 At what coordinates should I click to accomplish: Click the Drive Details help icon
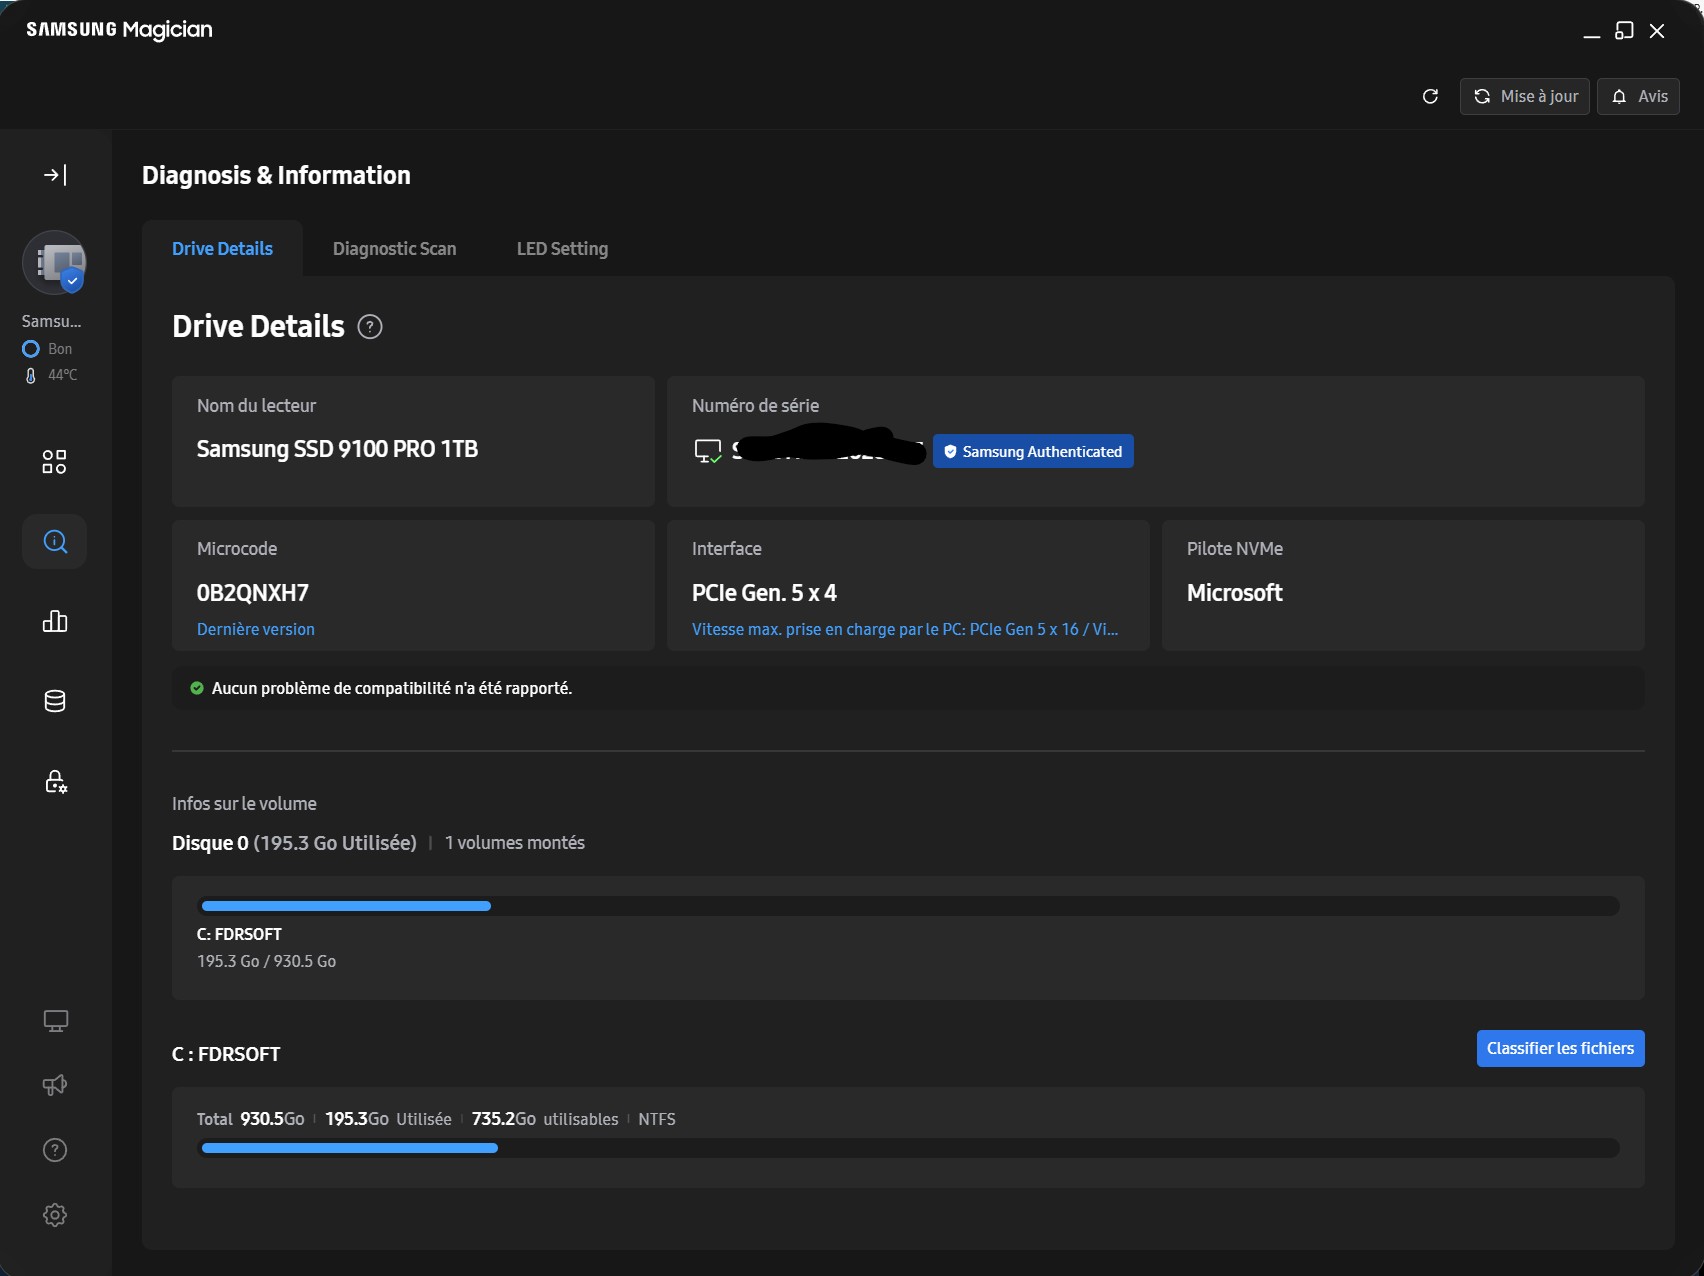[370, 327]
